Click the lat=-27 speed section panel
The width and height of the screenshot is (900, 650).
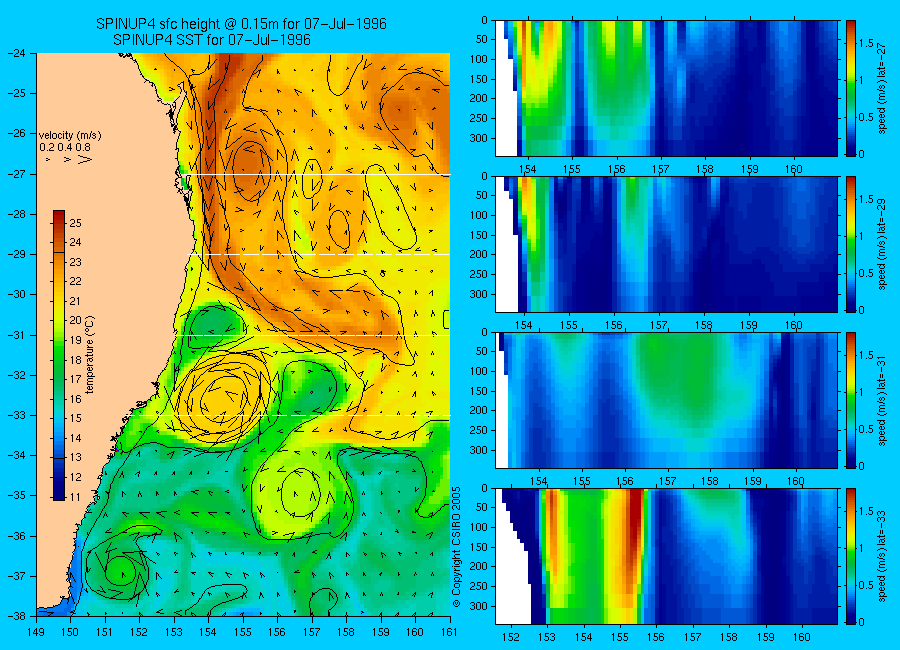(666, 88)
